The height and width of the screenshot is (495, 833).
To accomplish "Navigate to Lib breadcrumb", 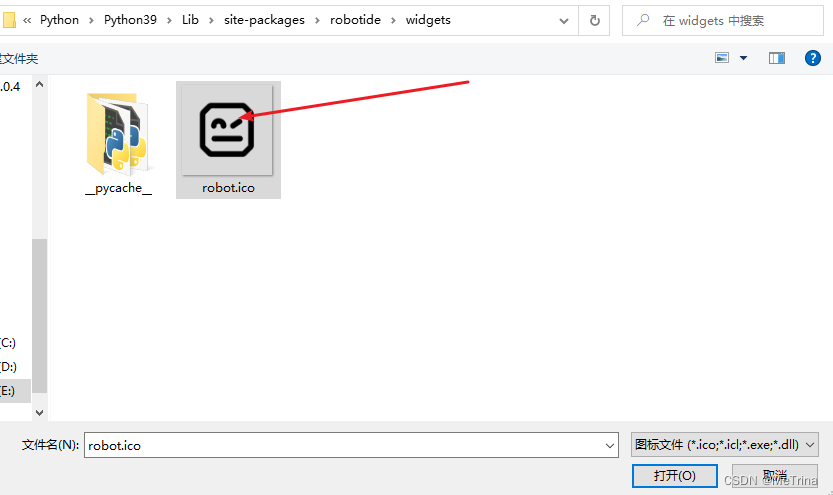I will pyautogui.click(x=190, y=20).
